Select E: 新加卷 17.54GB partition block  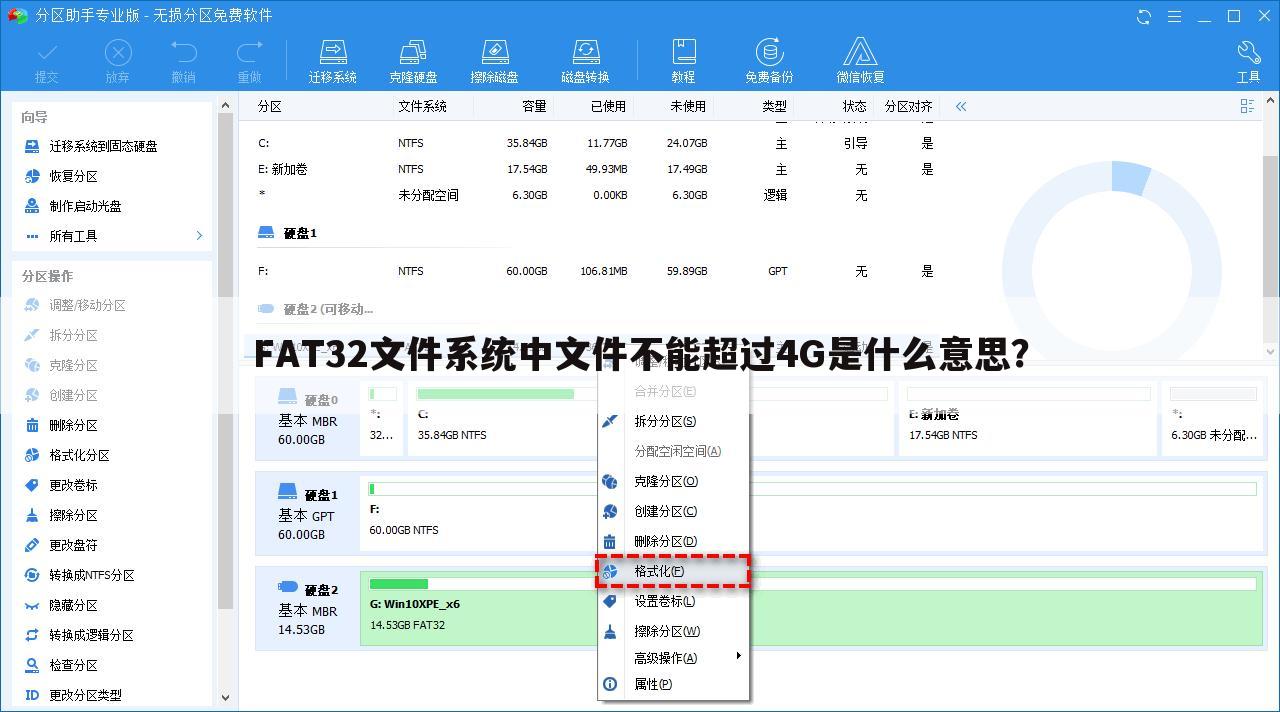(1026, 419)
